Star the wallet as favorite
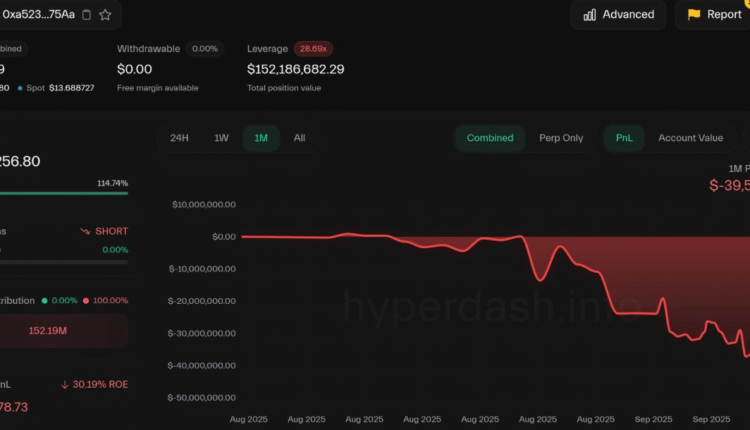 (x=105, y=14)
